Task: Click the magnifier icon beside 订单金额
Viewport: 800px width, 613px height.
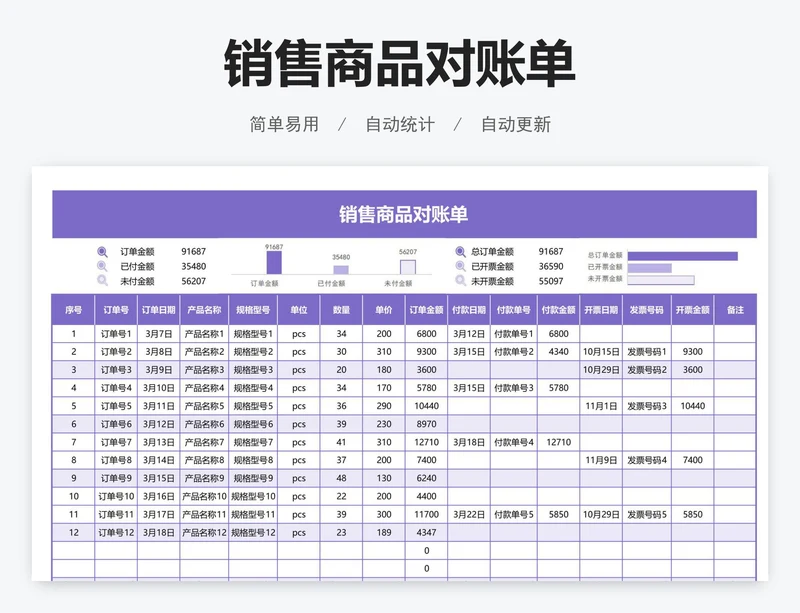Action: tap(103, 252)
